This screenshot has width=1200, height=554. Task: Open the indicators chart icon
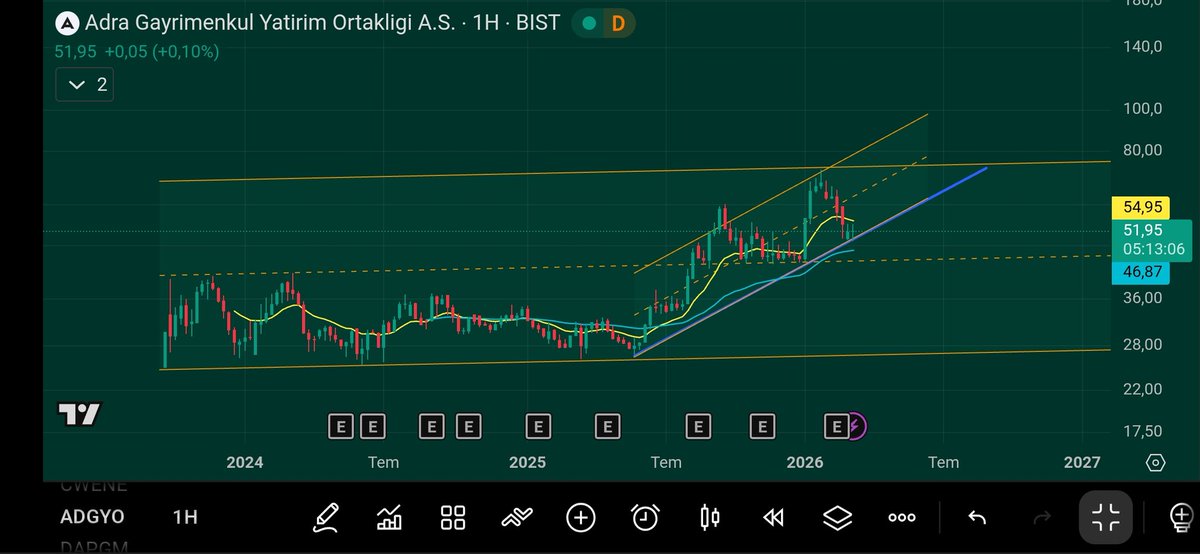pyautogui.click(x=389, y=517)
